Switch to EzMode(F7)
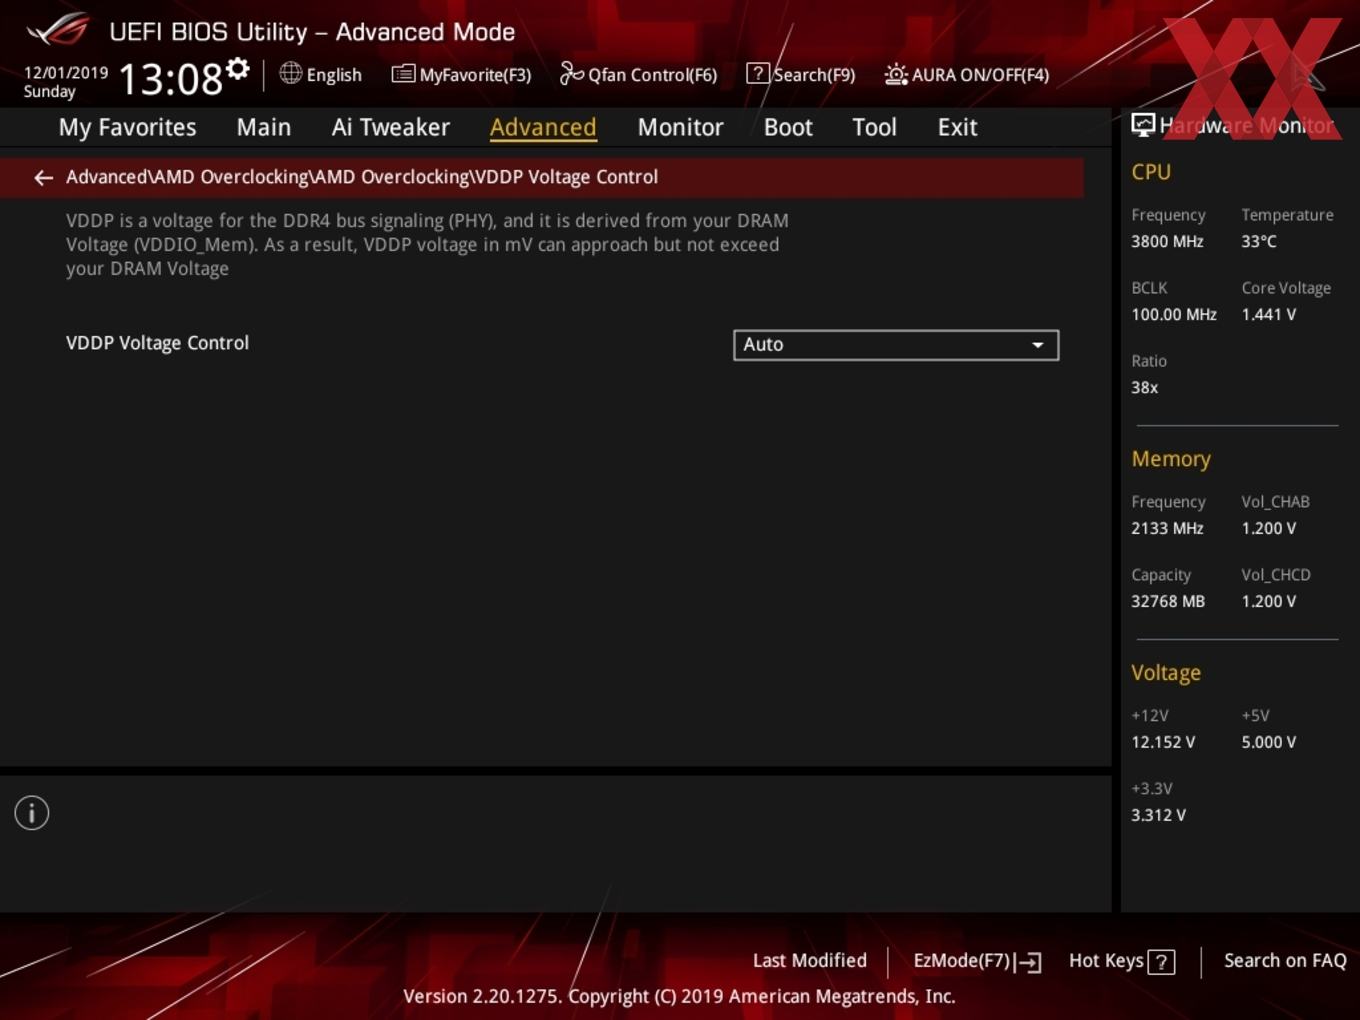 click(x=977, y=962)
